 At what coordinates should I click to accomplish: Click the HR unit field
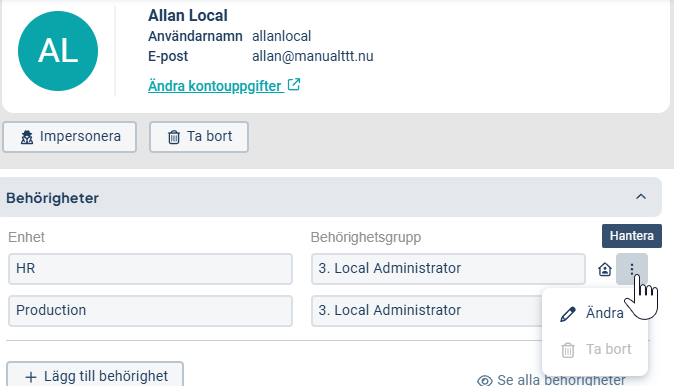[x=150, y=269]
